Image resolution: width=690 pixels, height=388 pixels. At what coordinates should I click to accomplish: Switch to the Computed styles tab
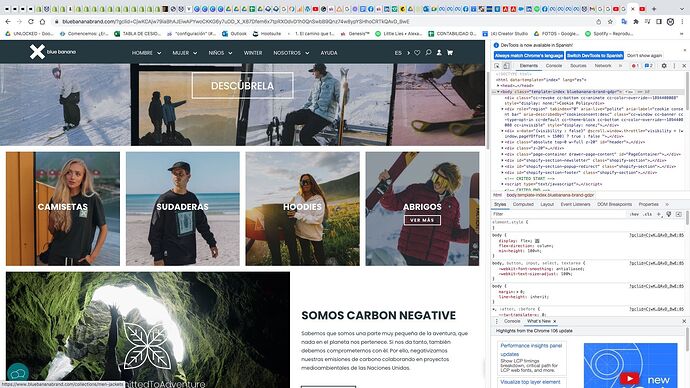click(x=523, y=205)
